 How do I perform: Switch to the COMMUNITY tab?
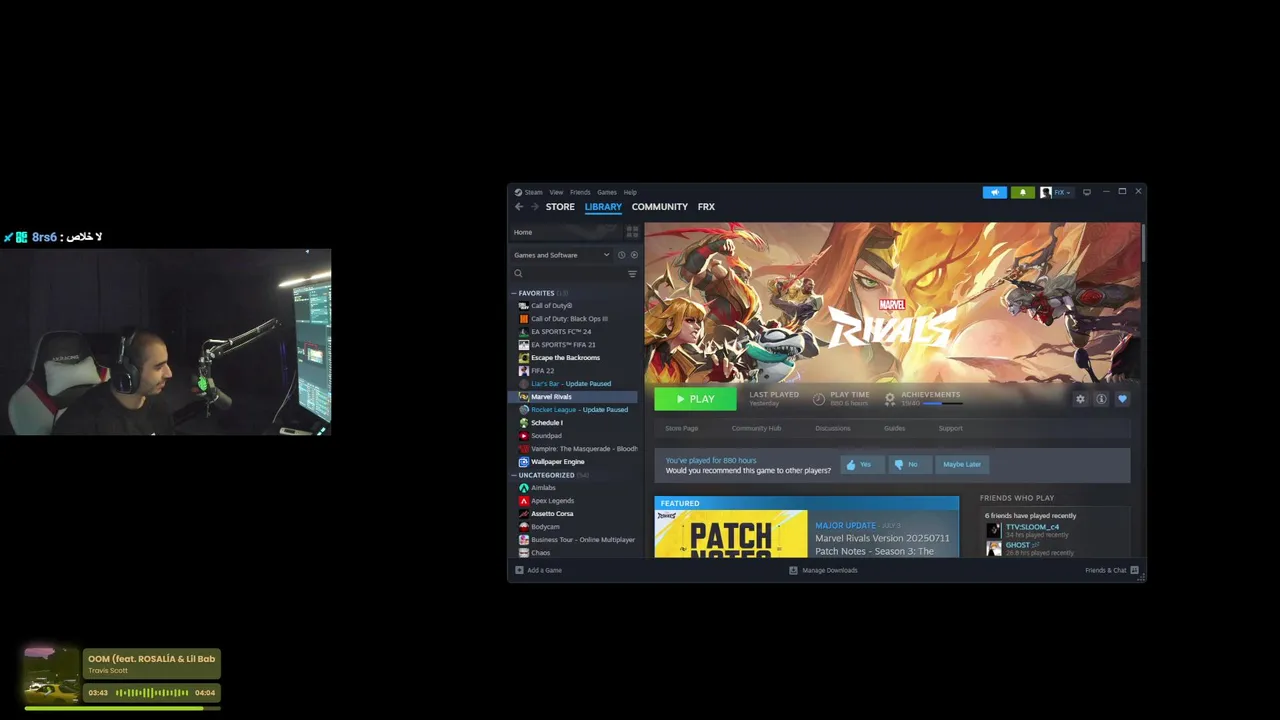pyautogui.click(x=660, y=207)
